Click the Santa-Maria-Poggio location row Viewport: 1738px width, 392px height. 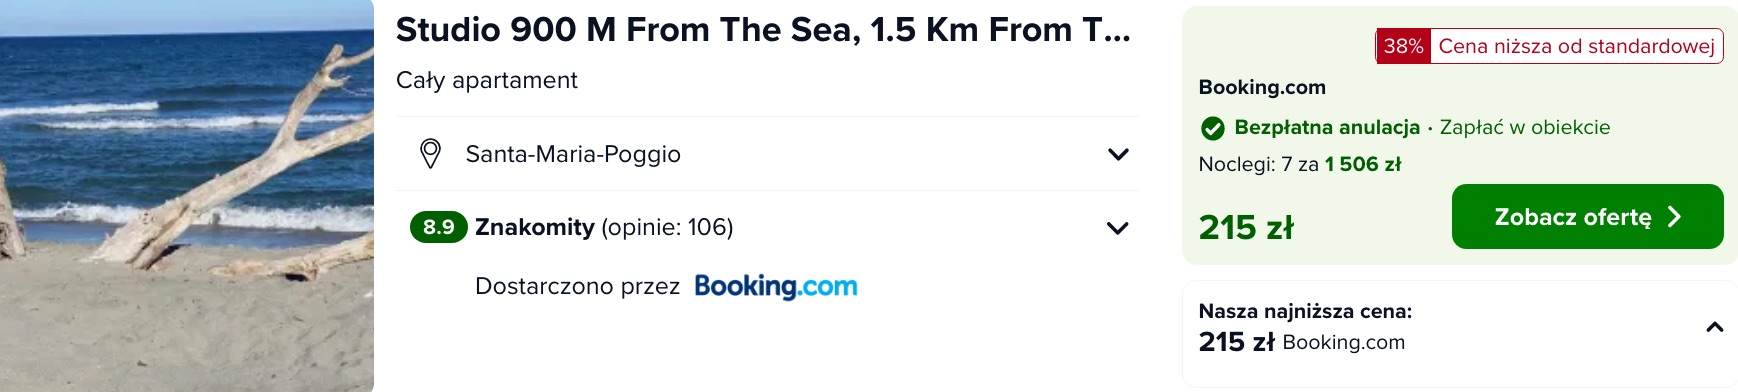[767, 154]
